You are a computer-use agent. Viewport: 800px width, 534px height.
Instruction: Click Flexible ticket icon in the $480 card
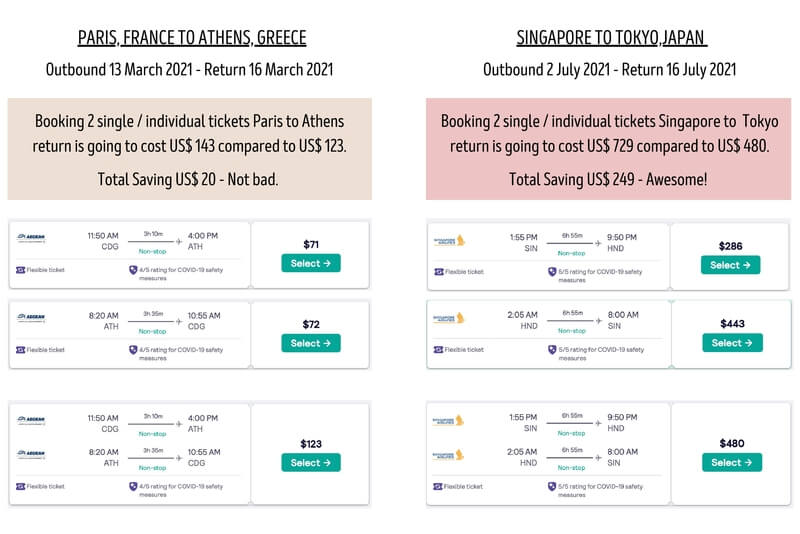click(438, 486)
